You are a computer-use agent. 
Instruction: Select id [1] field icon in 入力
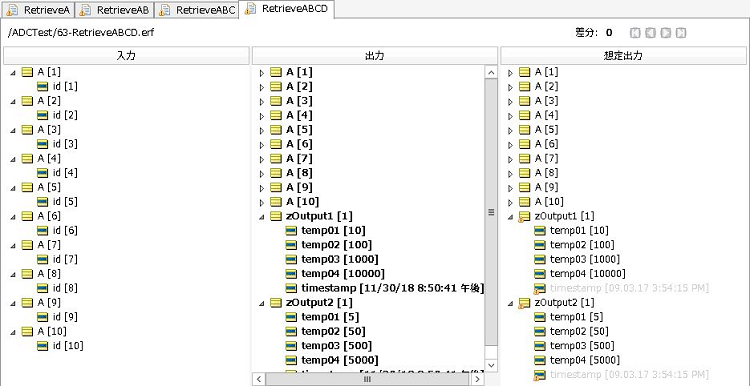tap(43, 87)
